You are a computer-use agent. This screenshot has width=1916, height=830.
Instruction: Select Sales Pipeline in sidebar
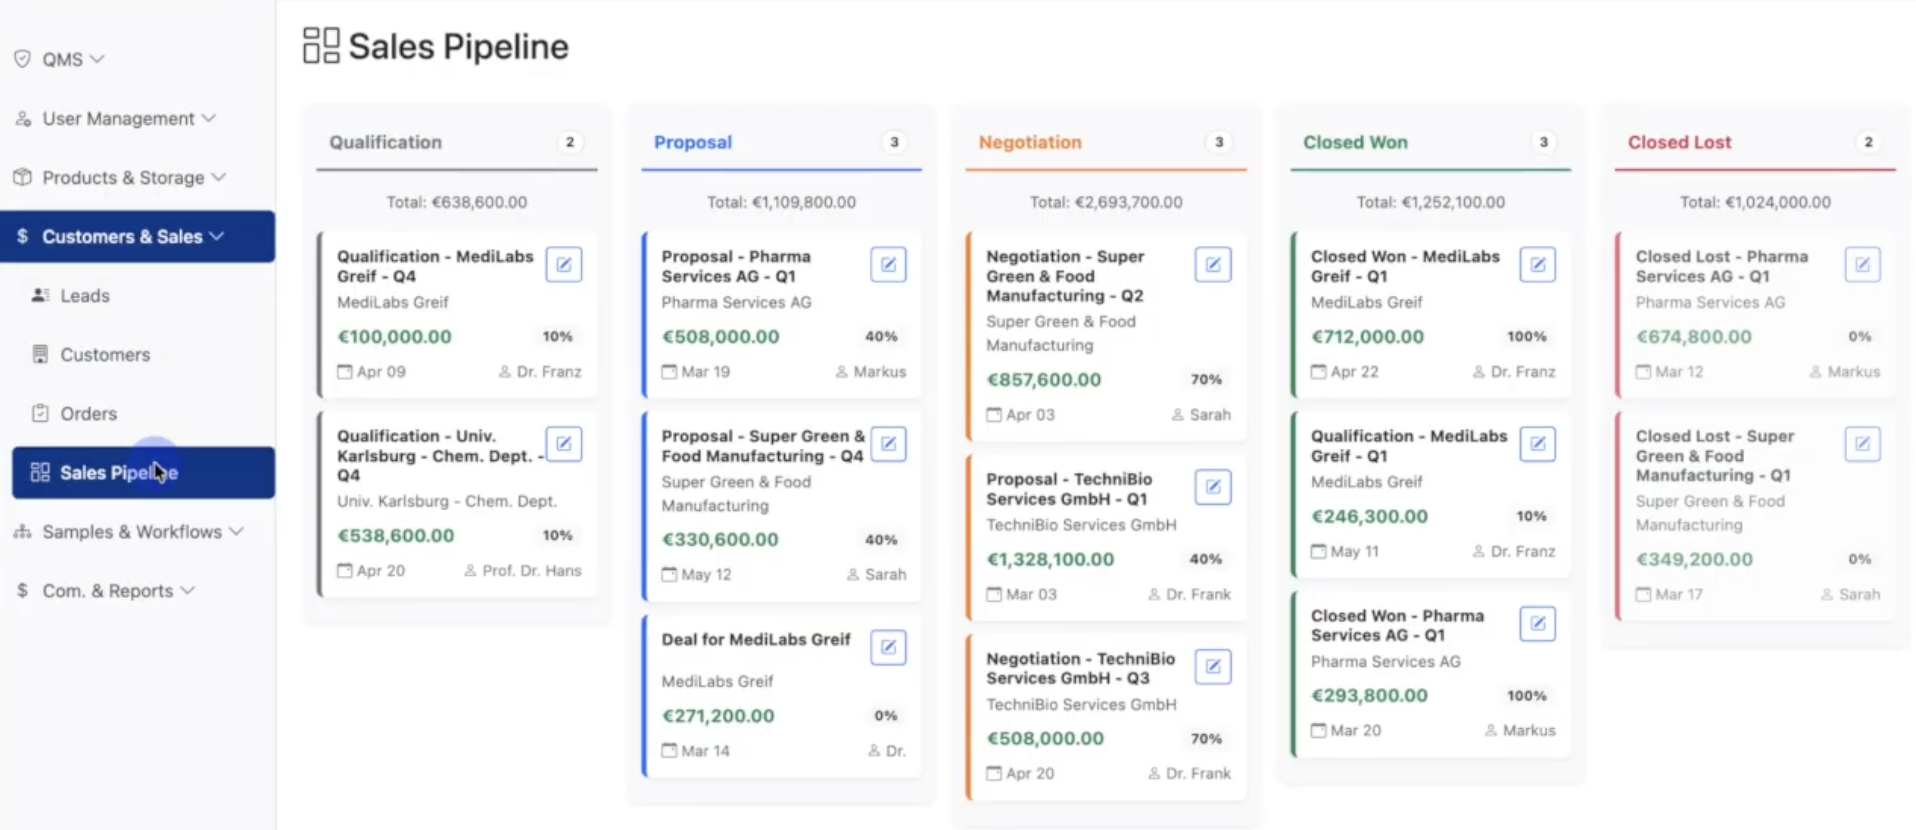point(143,472)
